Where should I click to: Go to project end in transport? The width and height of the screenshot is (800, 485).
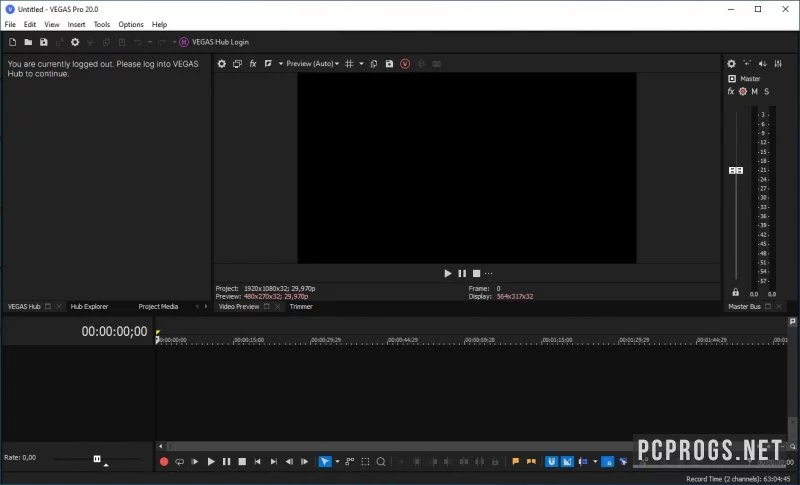[273, 462]
